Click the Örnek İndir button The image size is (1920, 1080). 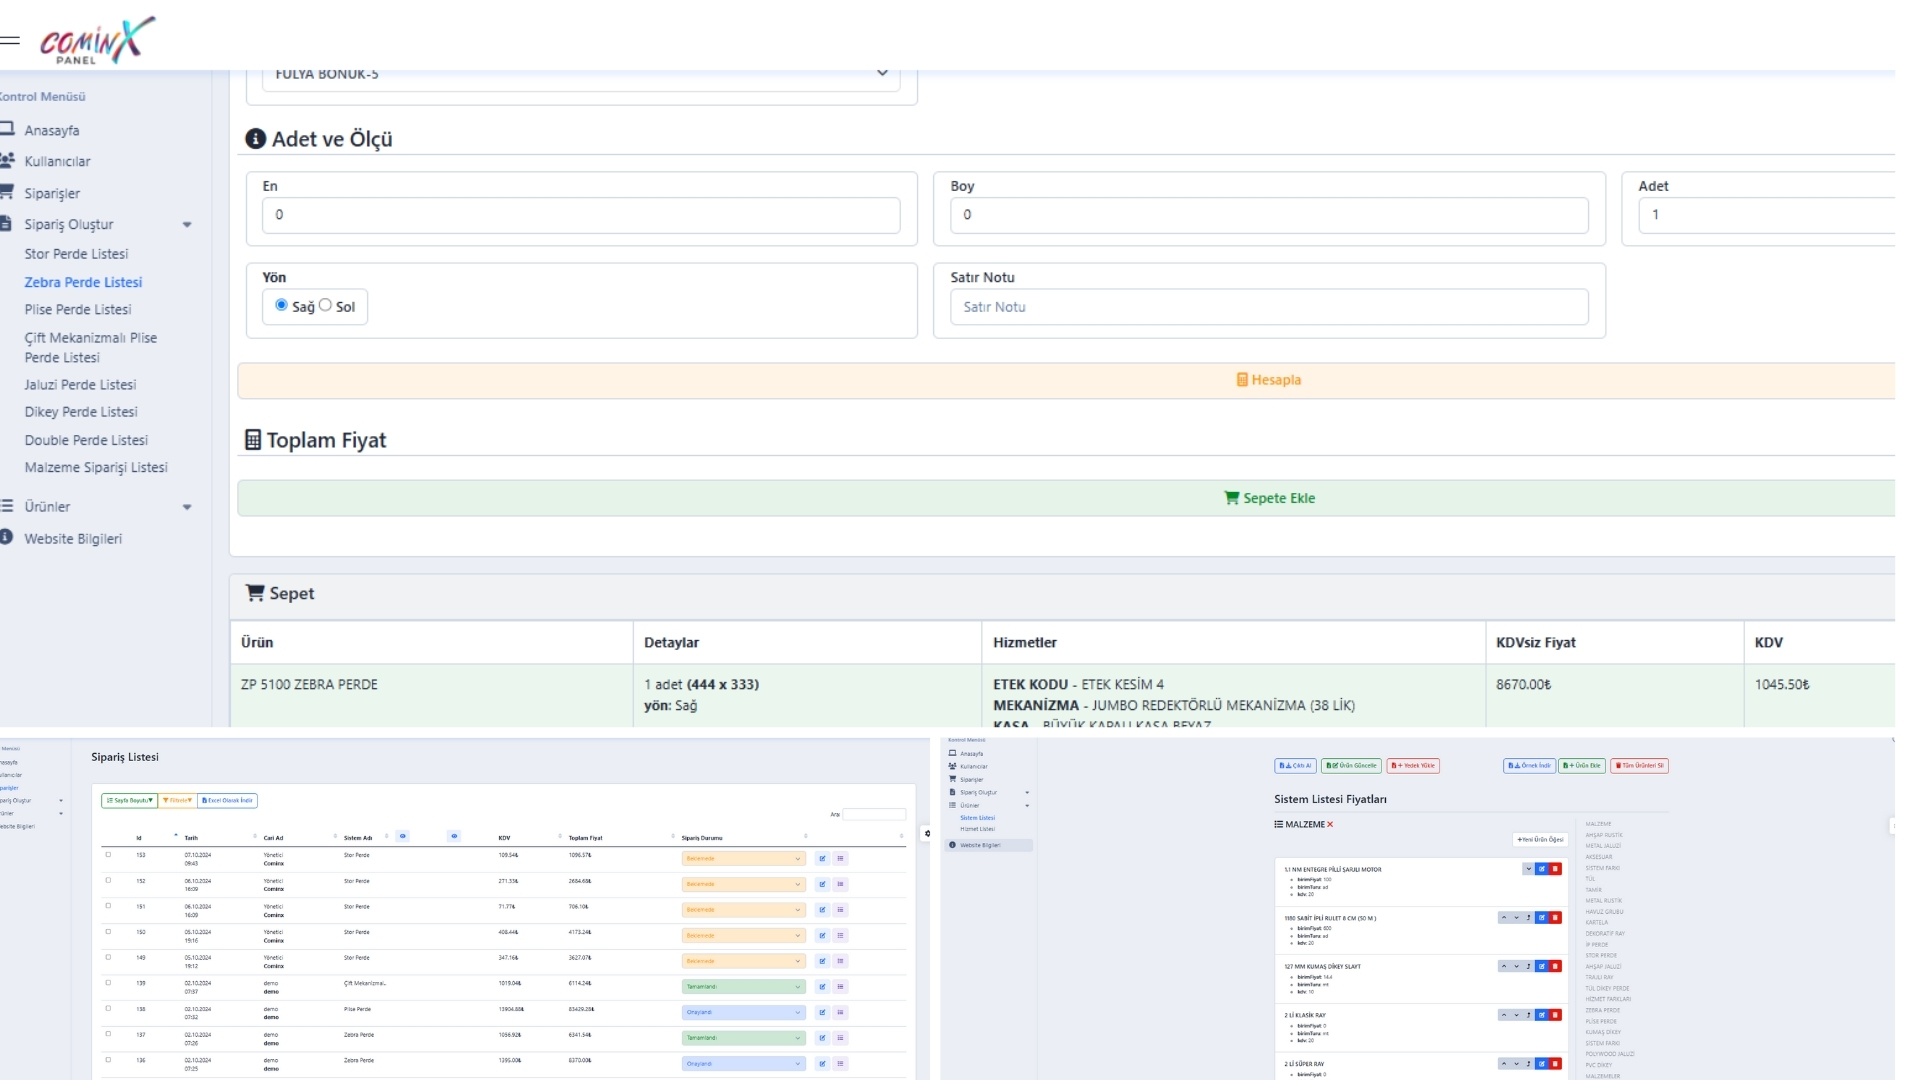coord(1529,766)
